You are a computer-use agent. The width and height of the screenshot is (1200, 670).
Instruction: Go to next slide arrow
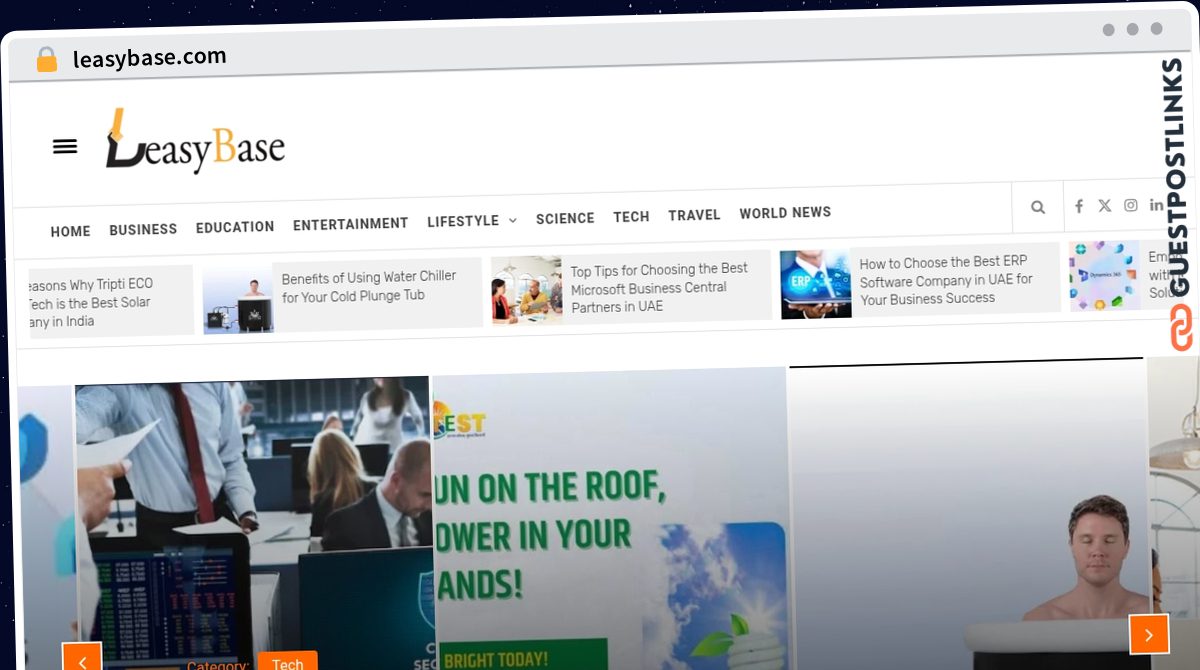[1149, 634]
